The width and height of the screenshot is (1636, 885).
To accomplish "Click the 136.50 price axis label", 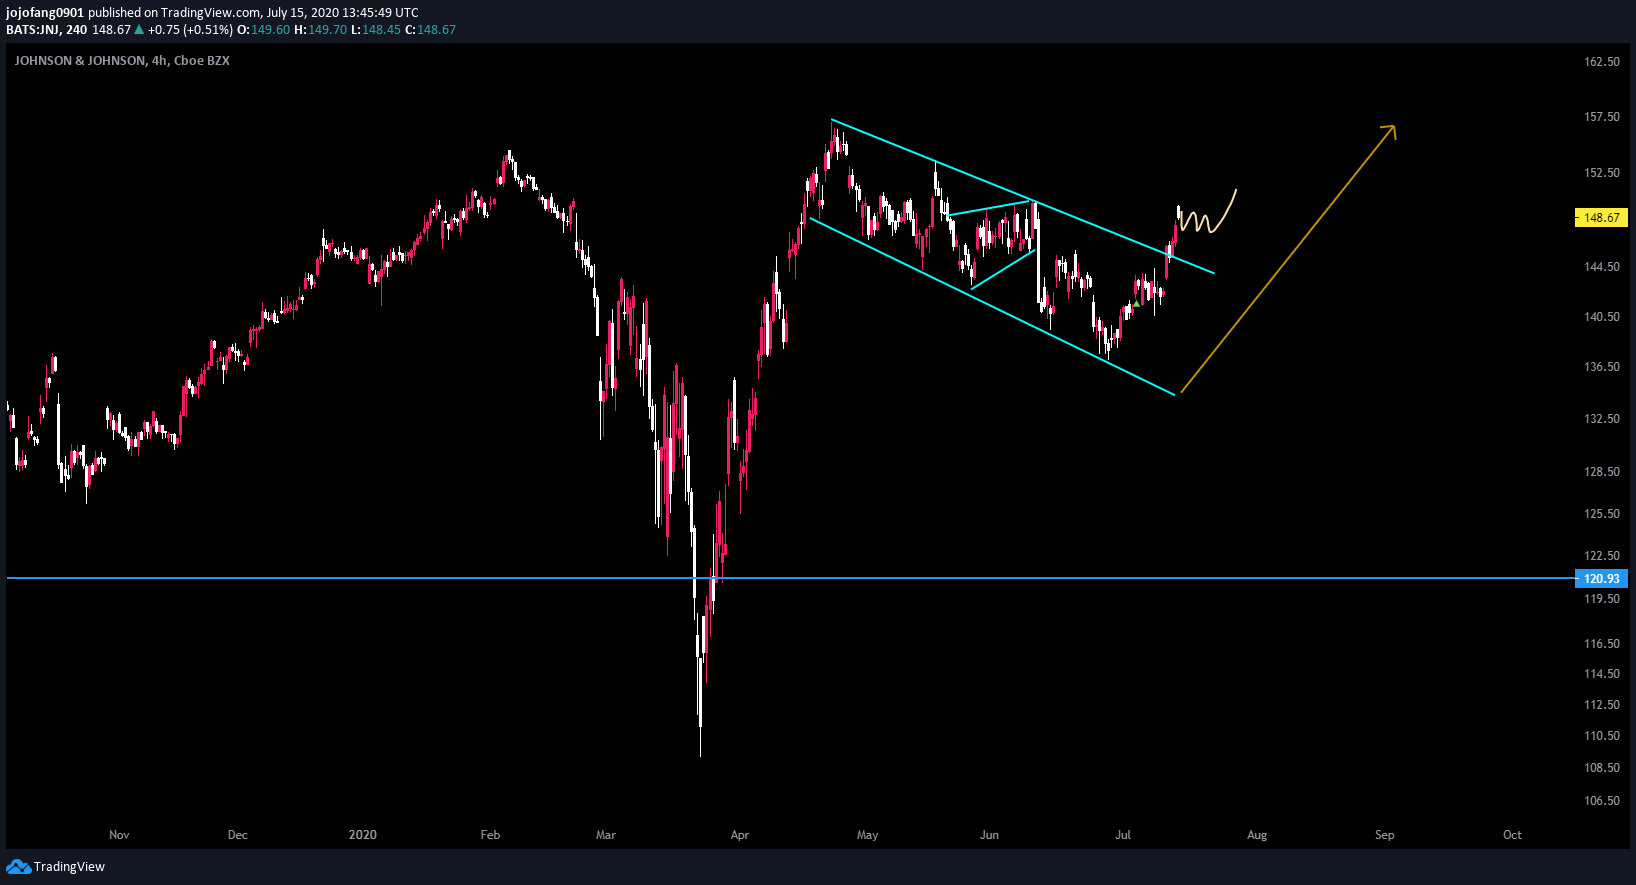I will (x=1602, y=367).
